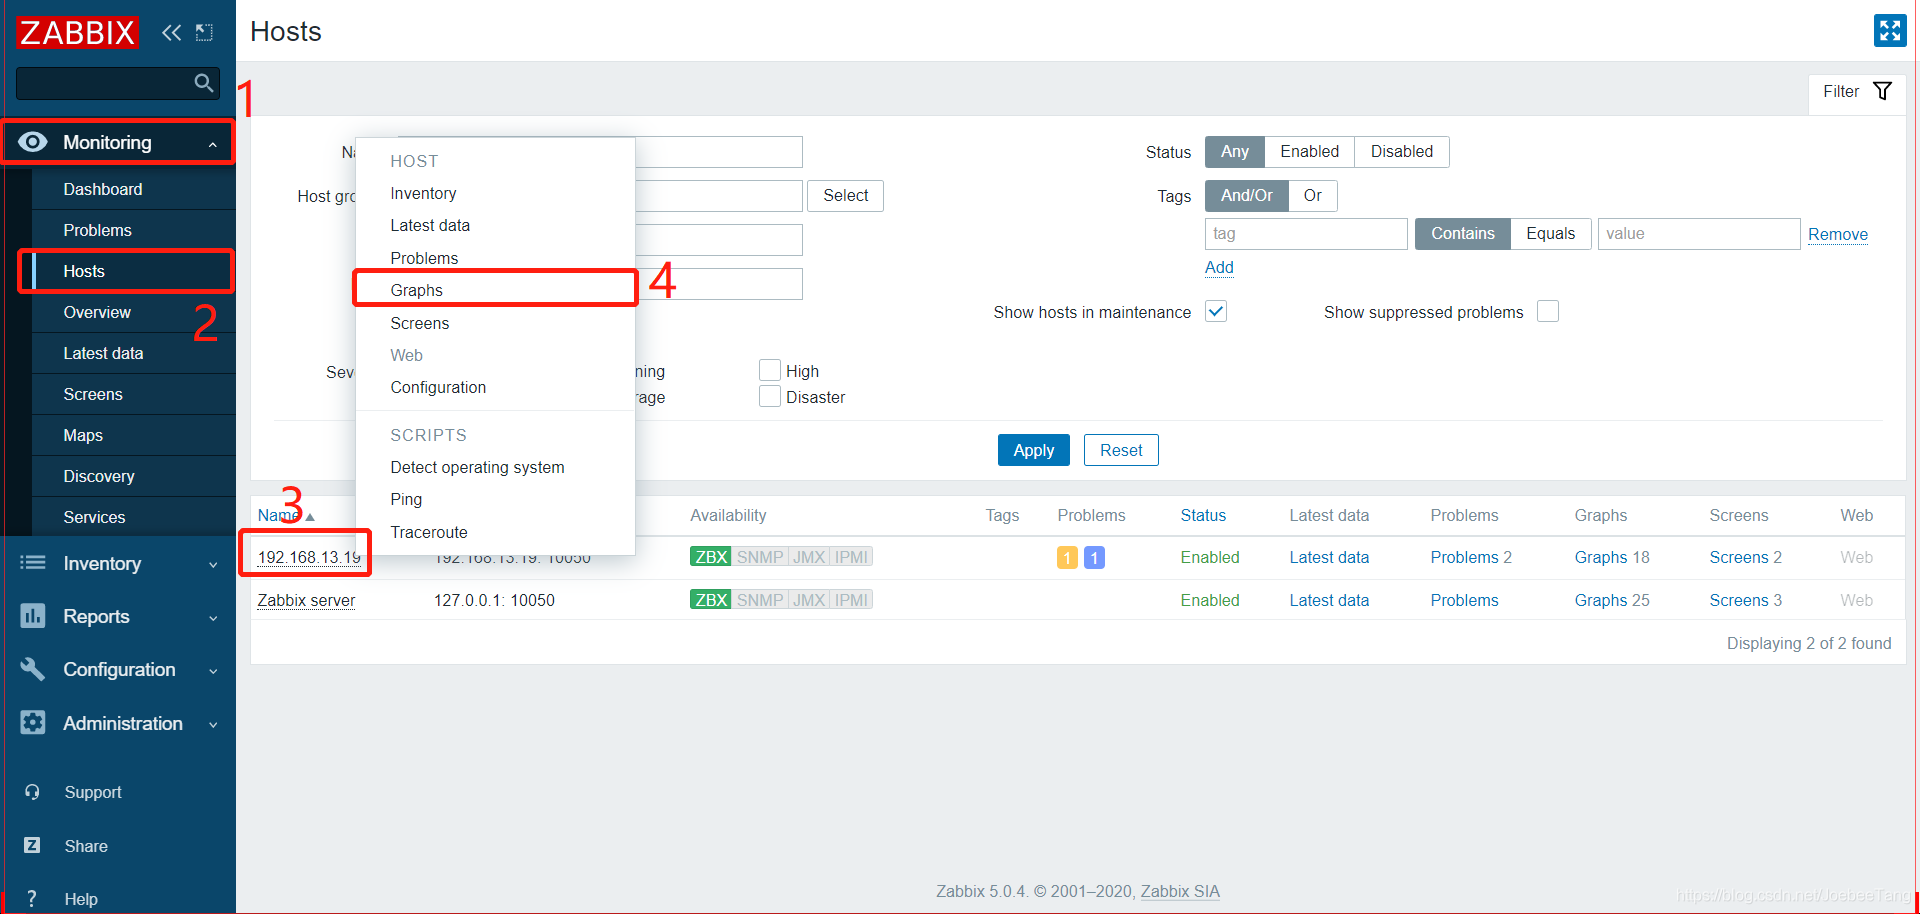
Task: Expand the Configuration menu section
Action: coord(213,671)
